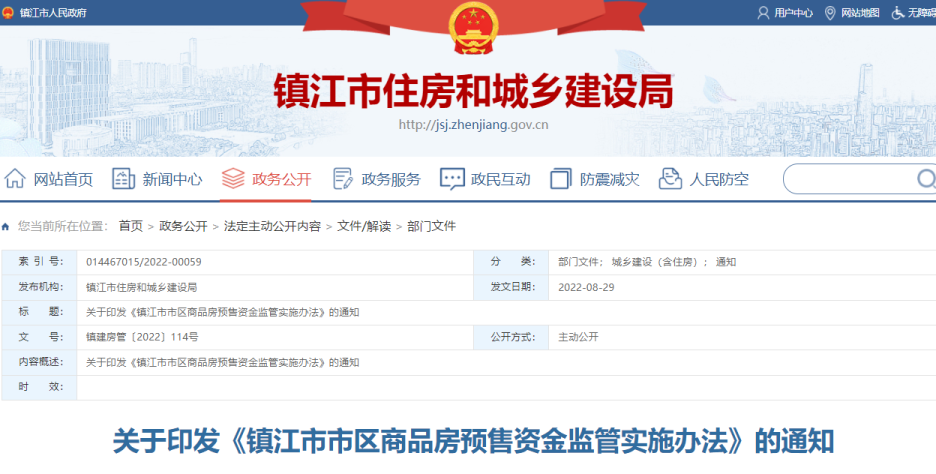Click the chat bubble icon of 政民互动

[452, 178]
